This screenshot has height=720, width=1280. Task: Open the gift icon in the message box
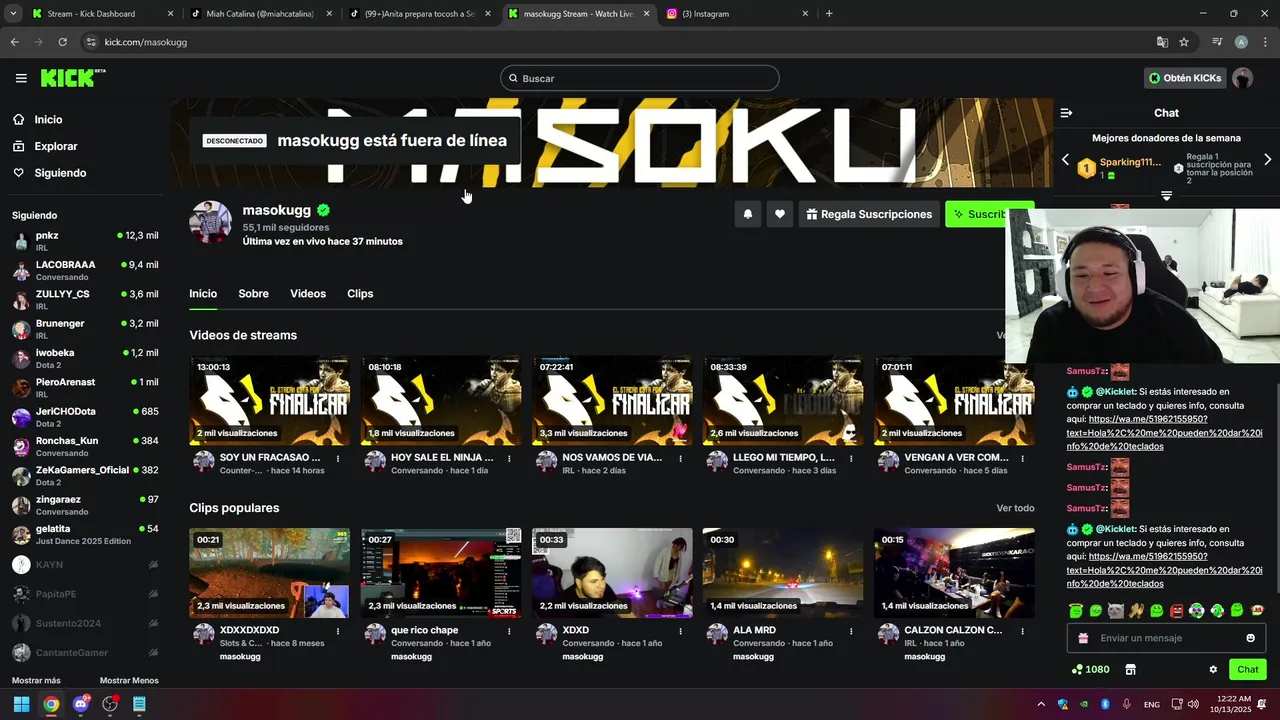point(1083,638)
